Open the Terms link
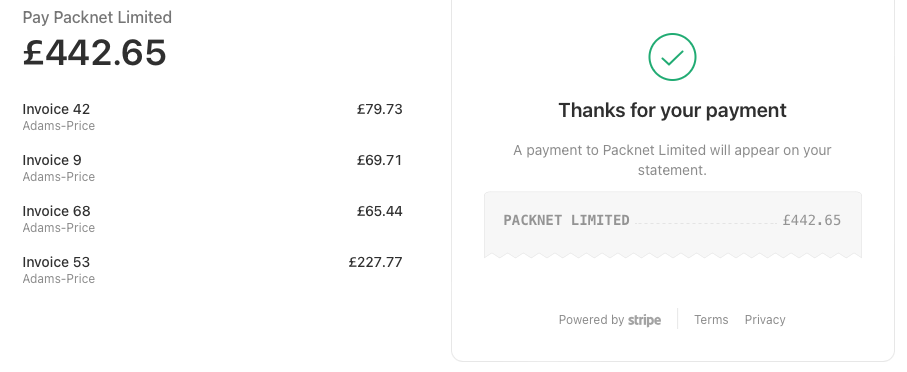Screen dimensions: 907x372 pos(711,320)
